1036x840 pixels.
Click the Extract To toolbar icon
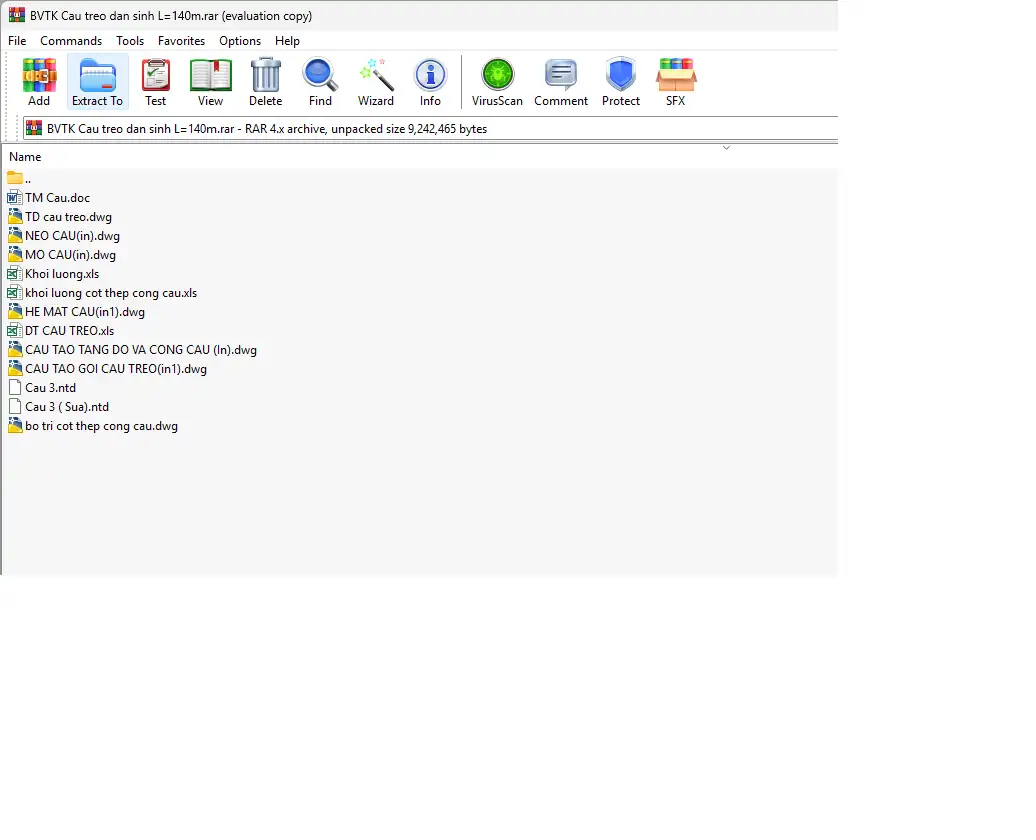(97, 81)
